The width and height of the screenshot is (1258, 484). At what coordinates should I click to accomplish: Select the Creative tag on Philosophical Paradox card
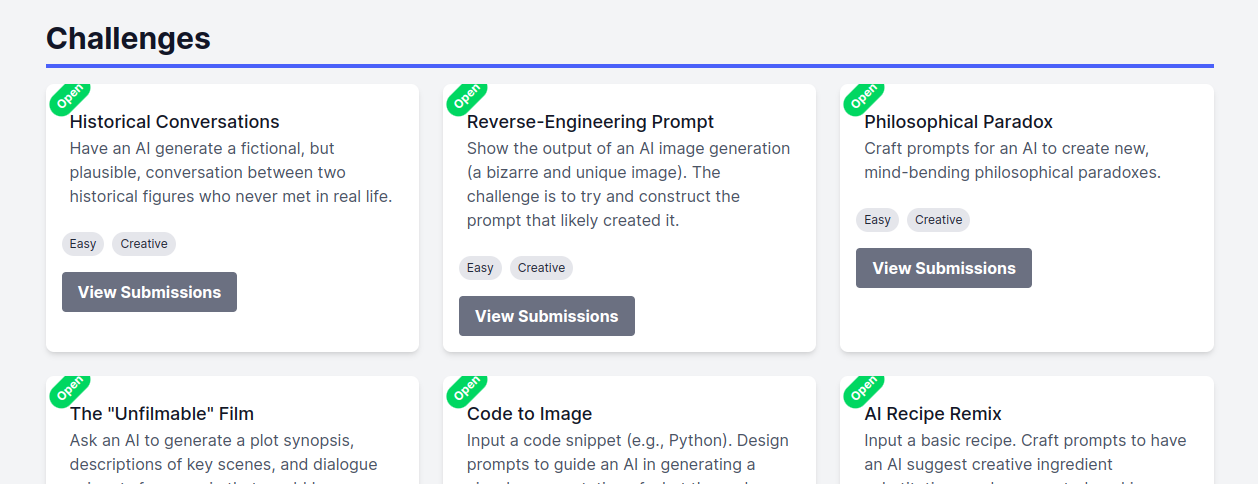938,220
